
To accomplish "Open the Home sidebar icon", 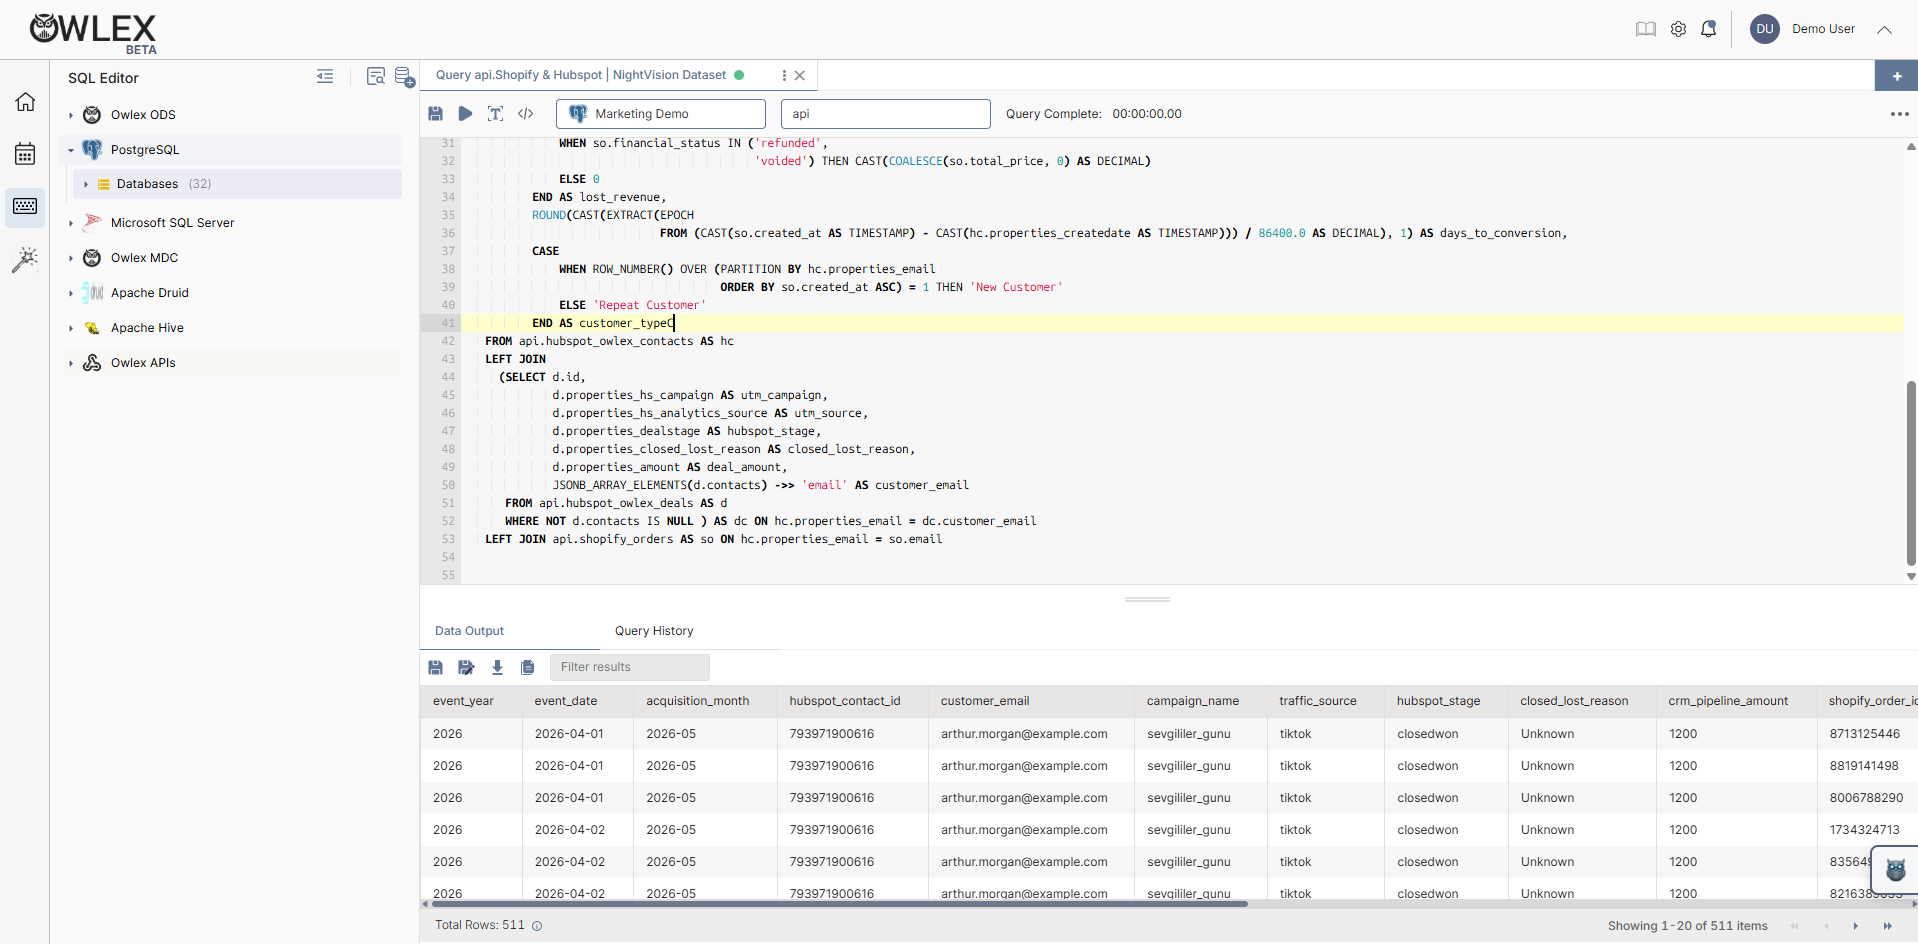I will tap(25, 102).
